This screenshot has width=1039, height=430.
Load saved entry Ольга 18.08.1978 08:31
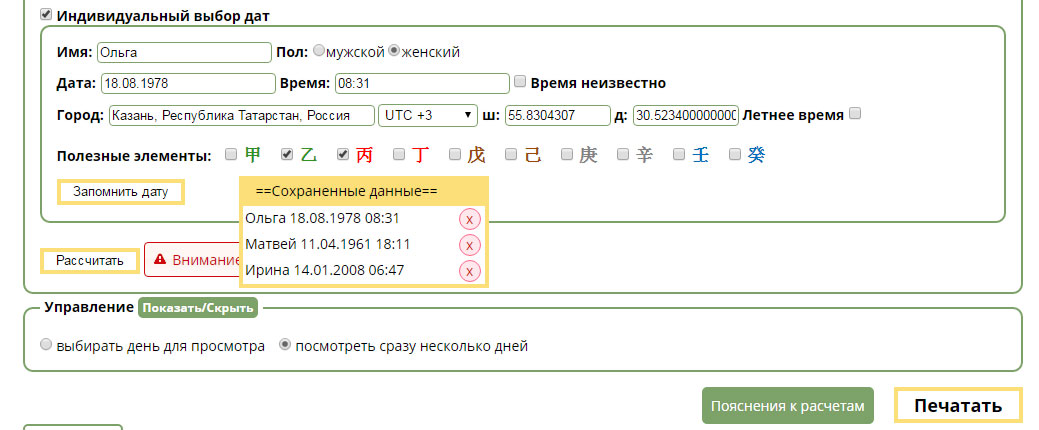322,218
